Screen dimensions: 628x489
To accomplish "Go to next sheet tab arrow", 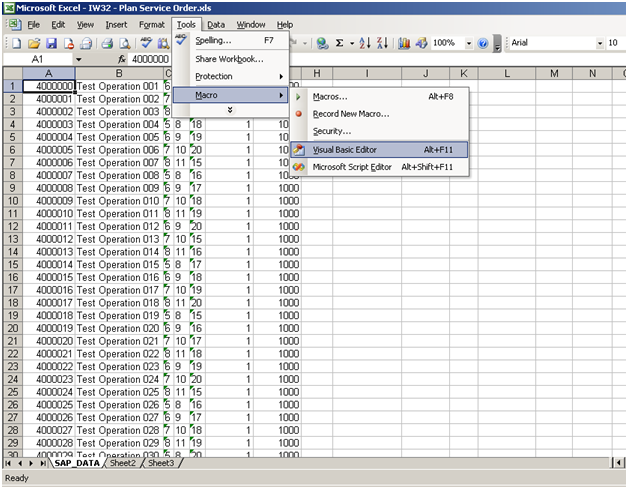I will [x=31, y=463].
